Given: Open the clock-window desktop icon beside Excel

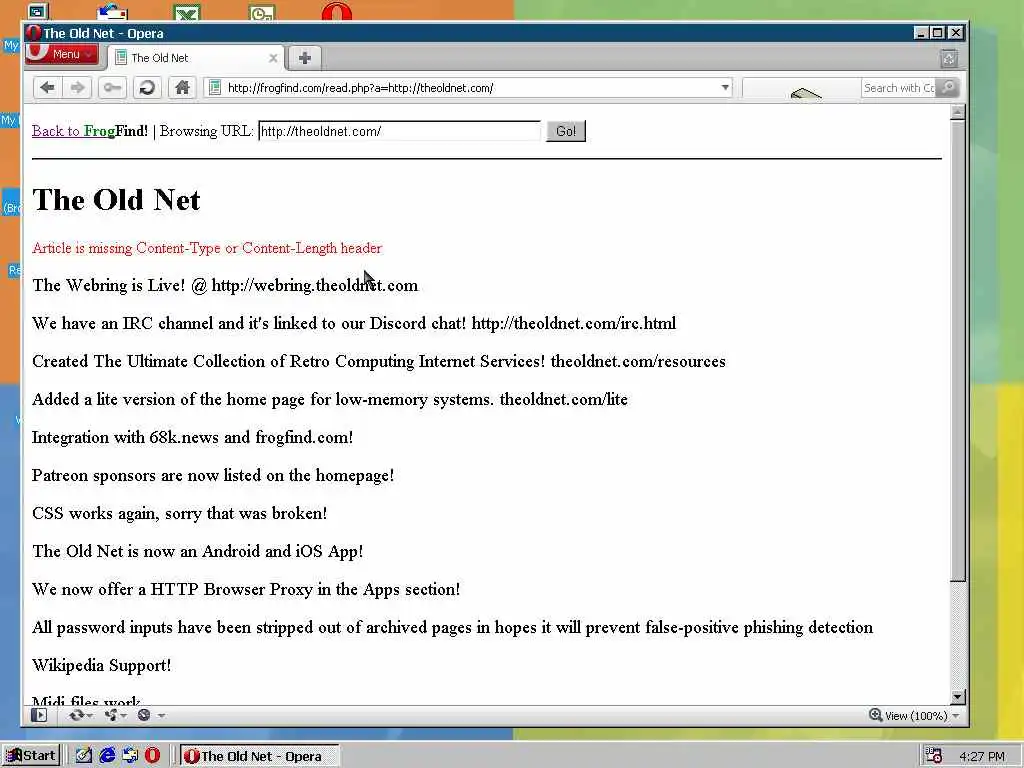Looking at the screenshot, I should (x=262, y=12).
